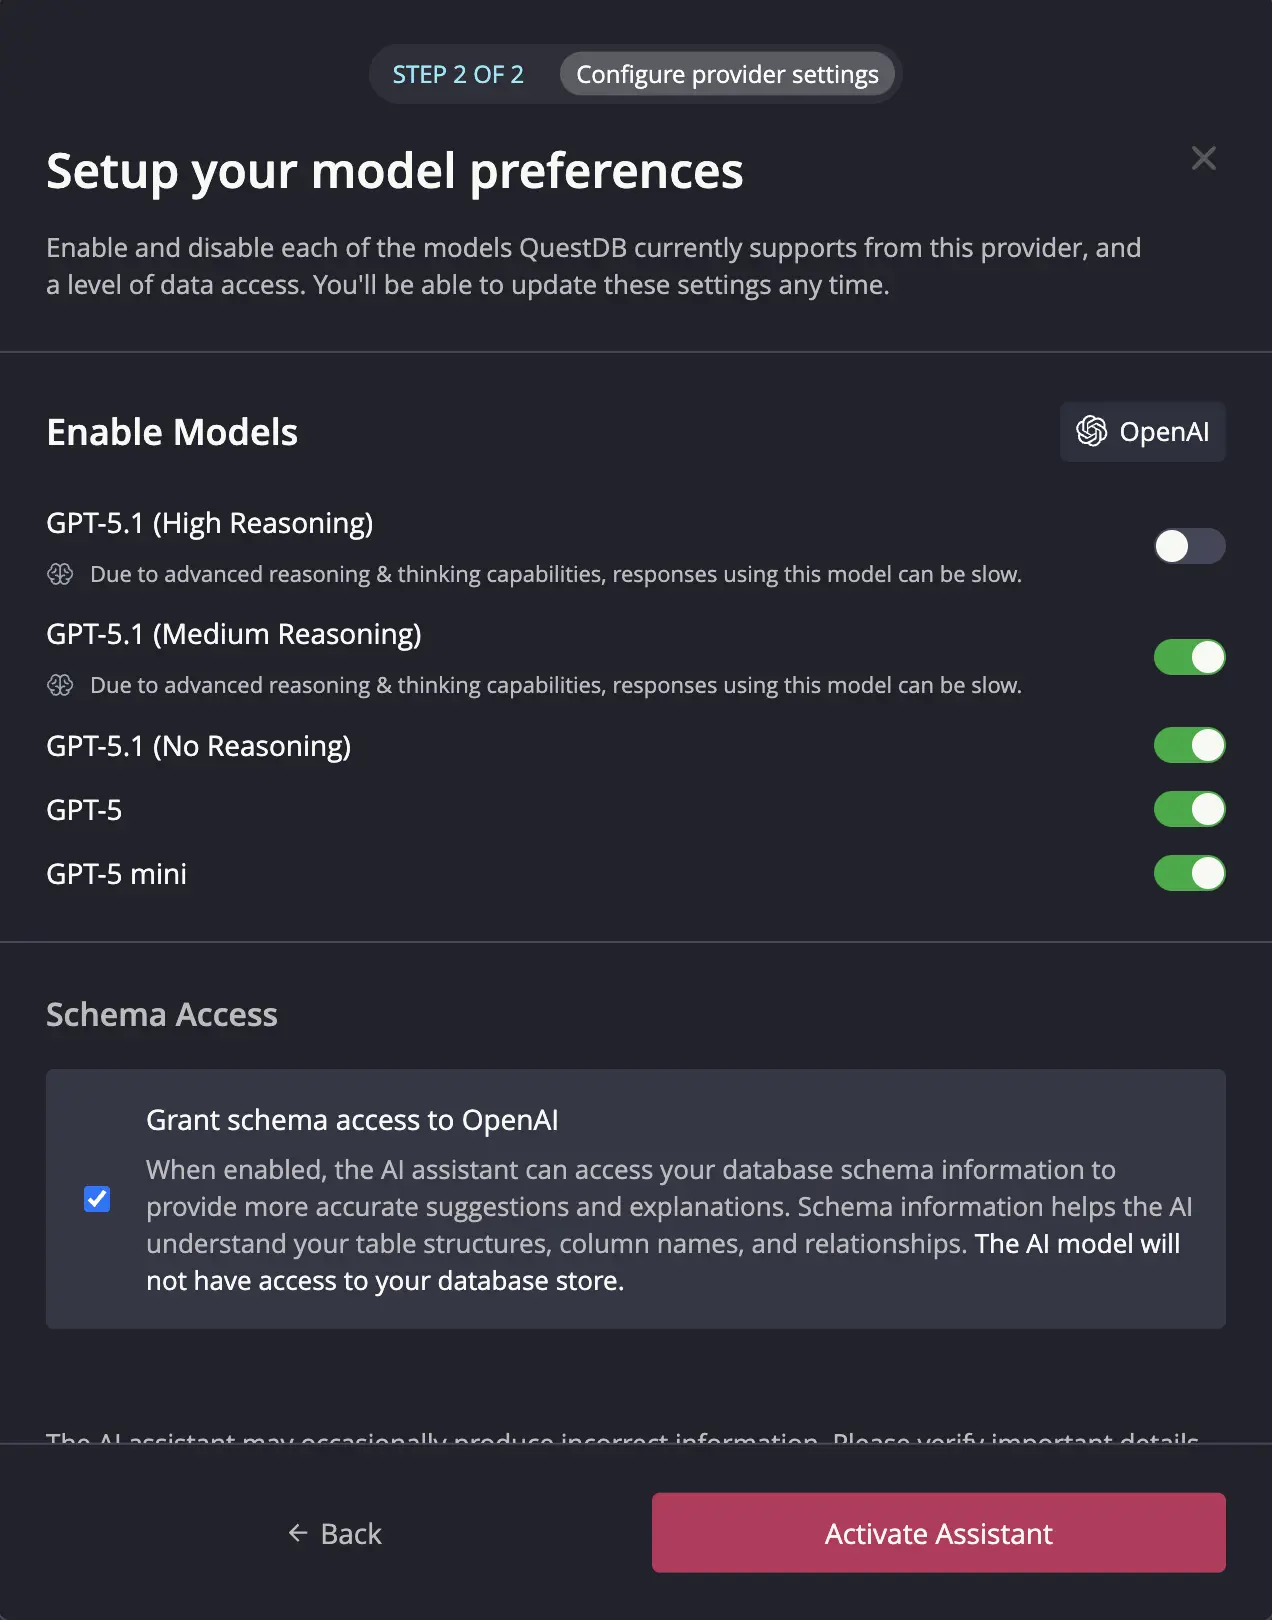Enable GPT-5.1 (High Reasoning)
1272x1620 pixels.
click(1189, 546)
